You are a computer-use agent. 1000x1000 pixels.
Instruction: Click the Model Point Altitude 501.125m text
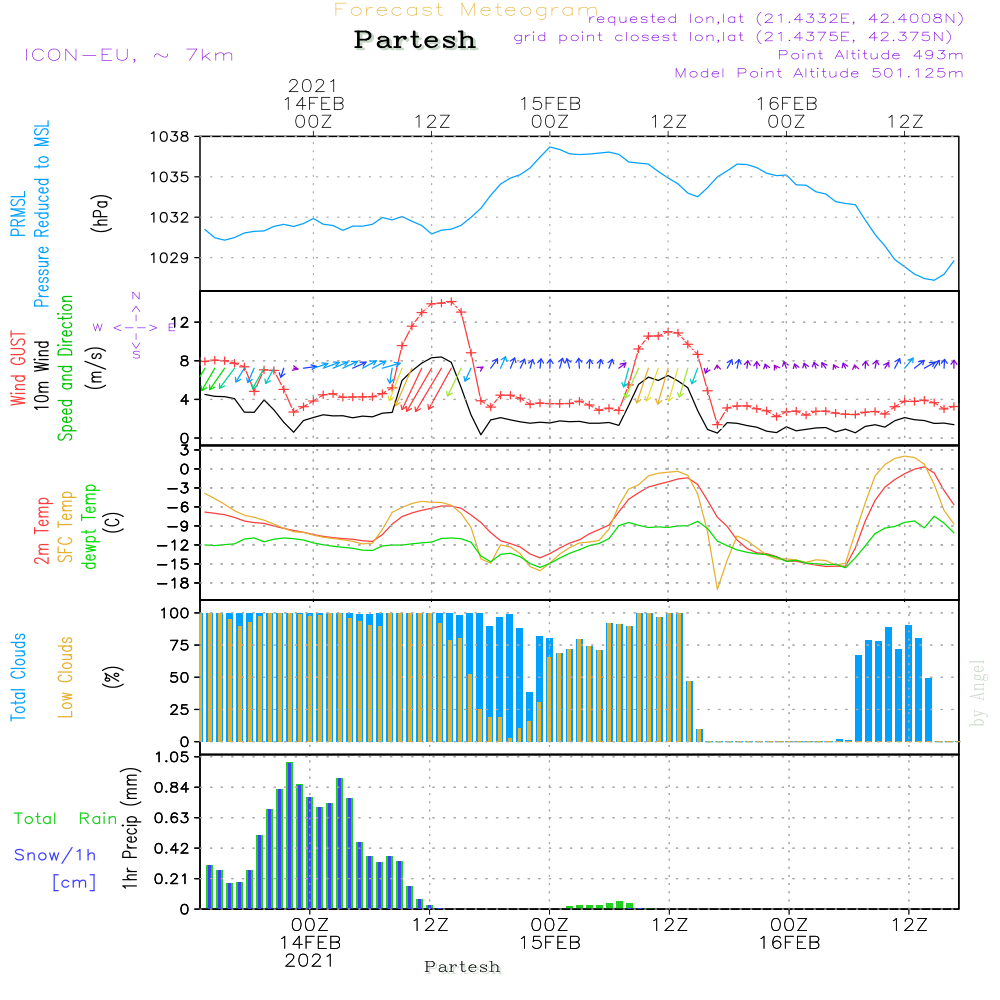tap(819, 73)
